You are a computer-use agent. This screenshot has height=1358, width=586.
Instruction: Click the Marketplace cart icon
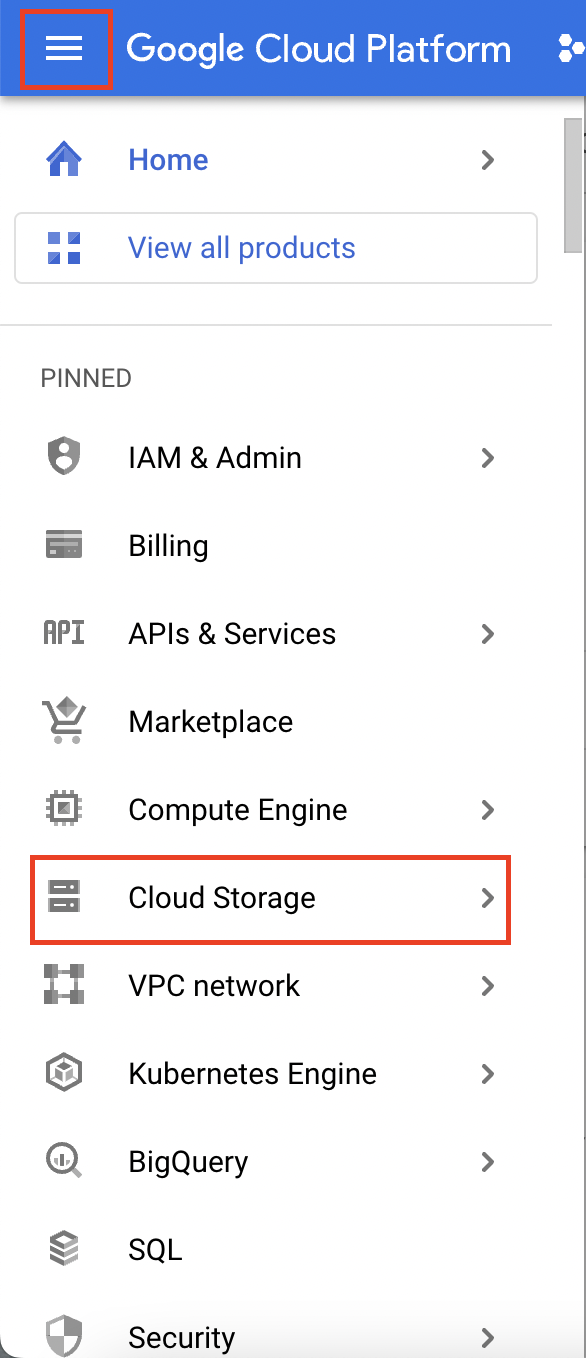[64, 722]
